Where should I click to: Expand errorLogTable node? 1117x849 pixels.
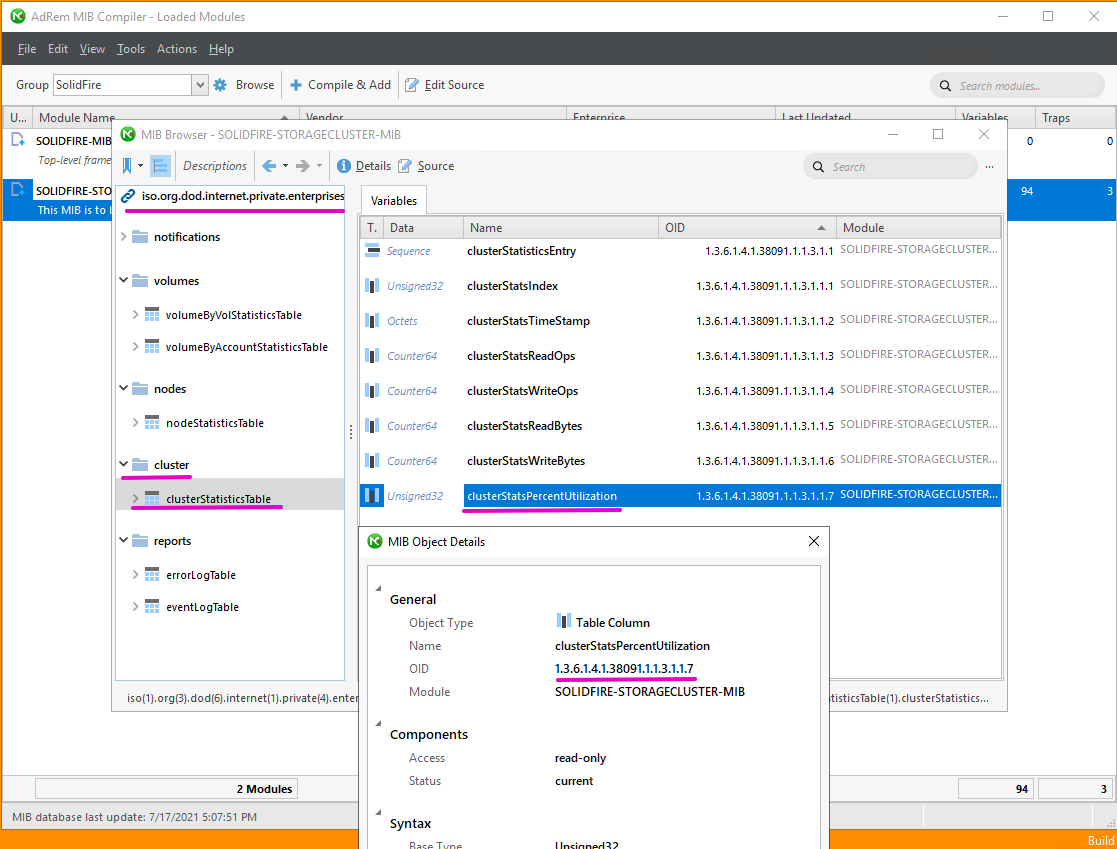click(135, 574)
